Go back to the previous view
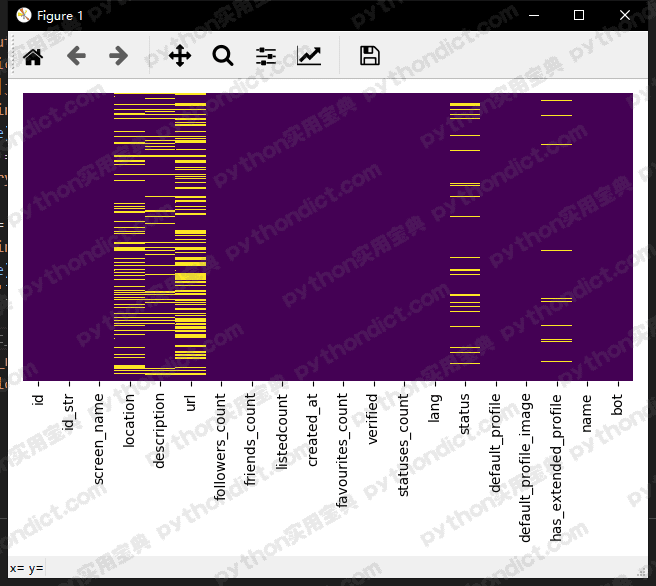Screen dimensions: 656x586 coord(76,56)
